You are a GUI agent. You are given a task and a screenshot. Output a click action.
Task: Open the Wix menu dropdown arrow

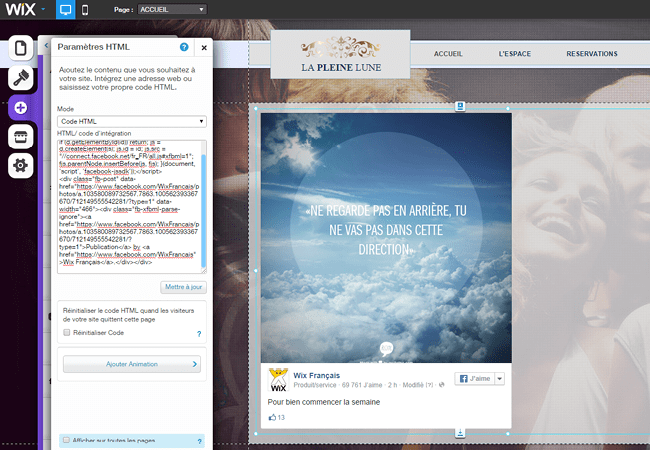coord(43,9)
